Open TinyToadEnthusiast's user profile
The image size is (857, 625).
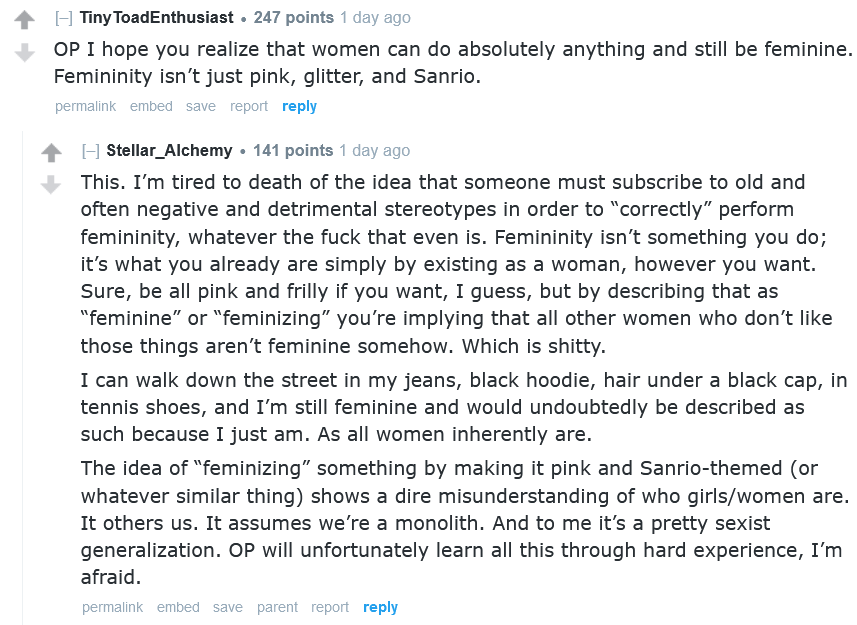(156, 18)
